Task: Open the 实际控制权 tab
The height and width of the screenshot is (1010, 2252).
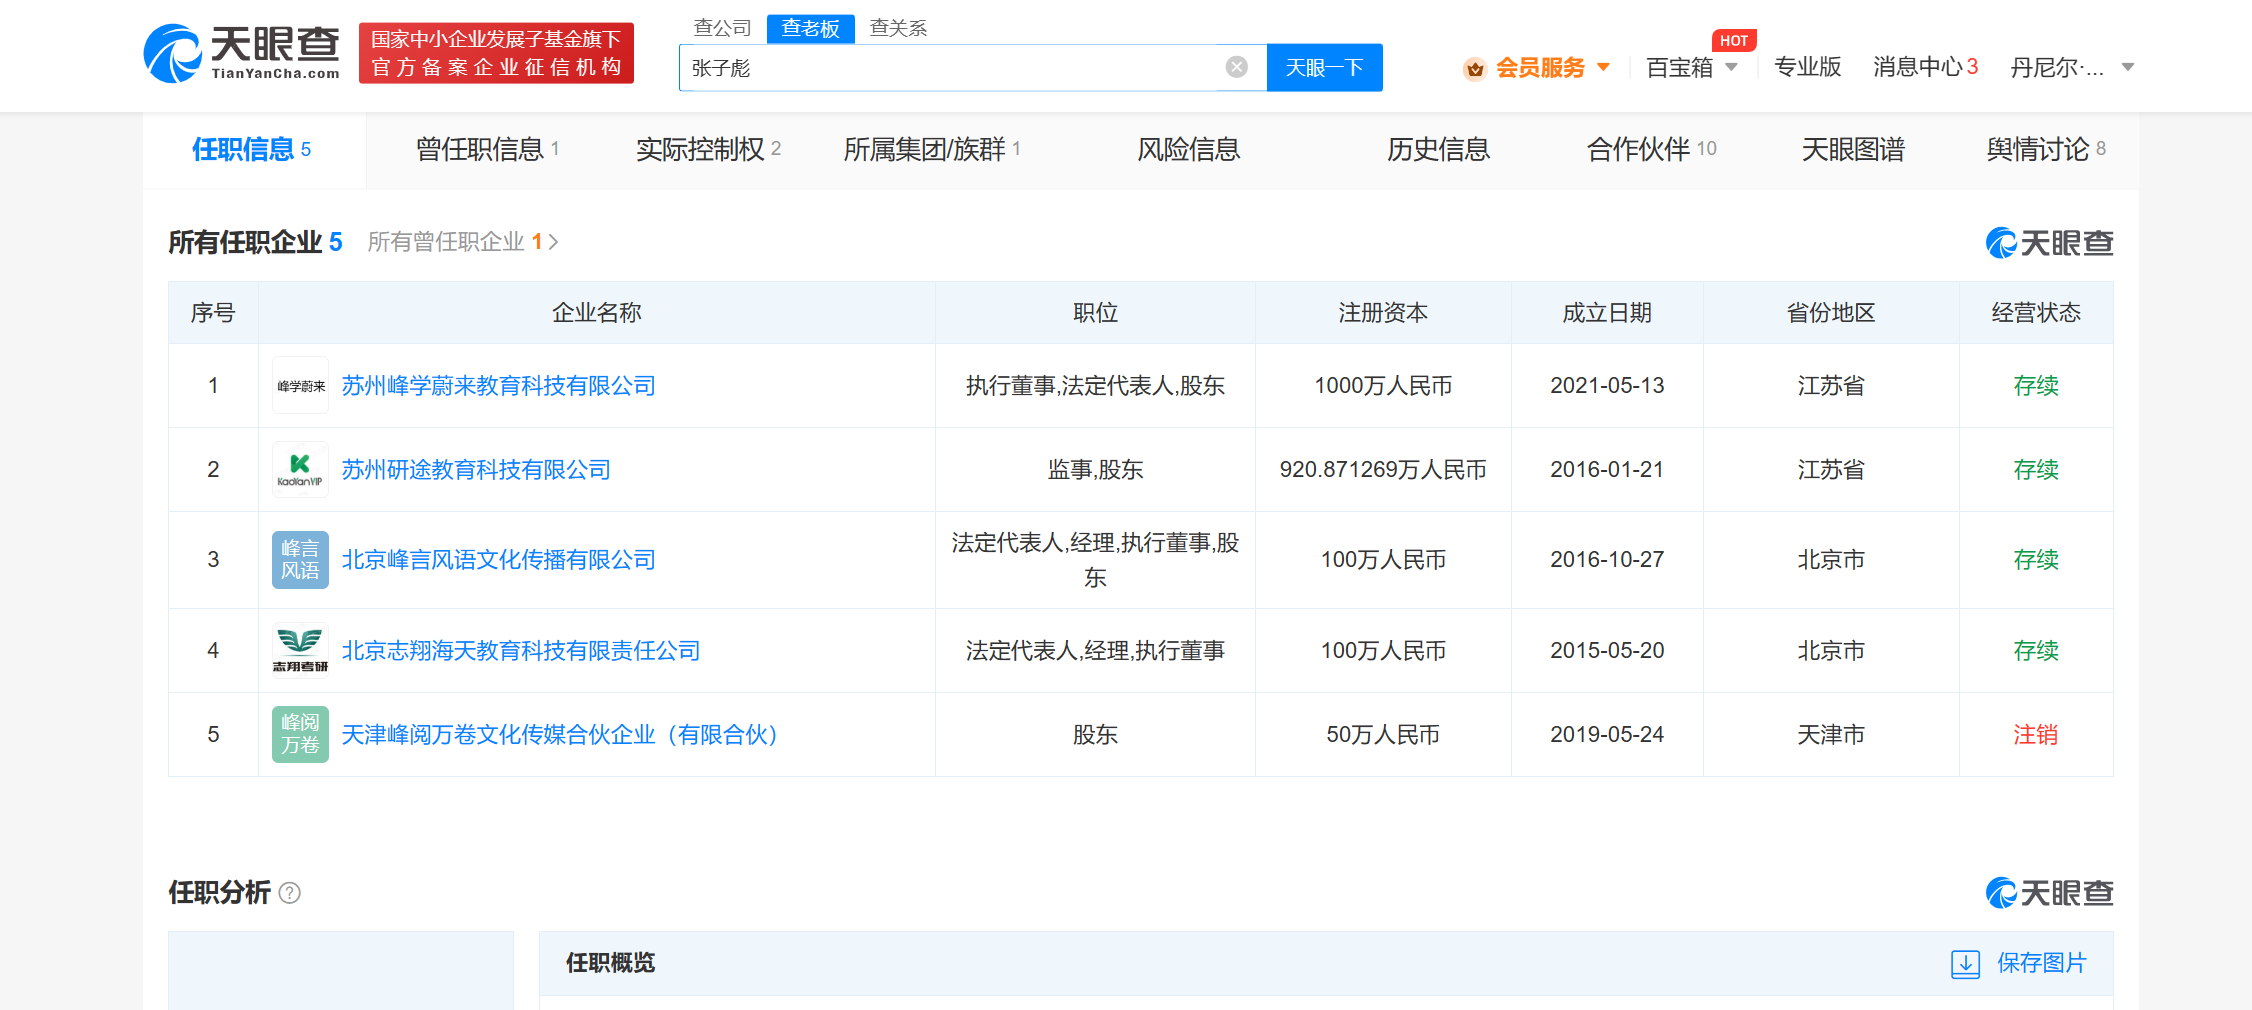Action: tap(709, 150)
